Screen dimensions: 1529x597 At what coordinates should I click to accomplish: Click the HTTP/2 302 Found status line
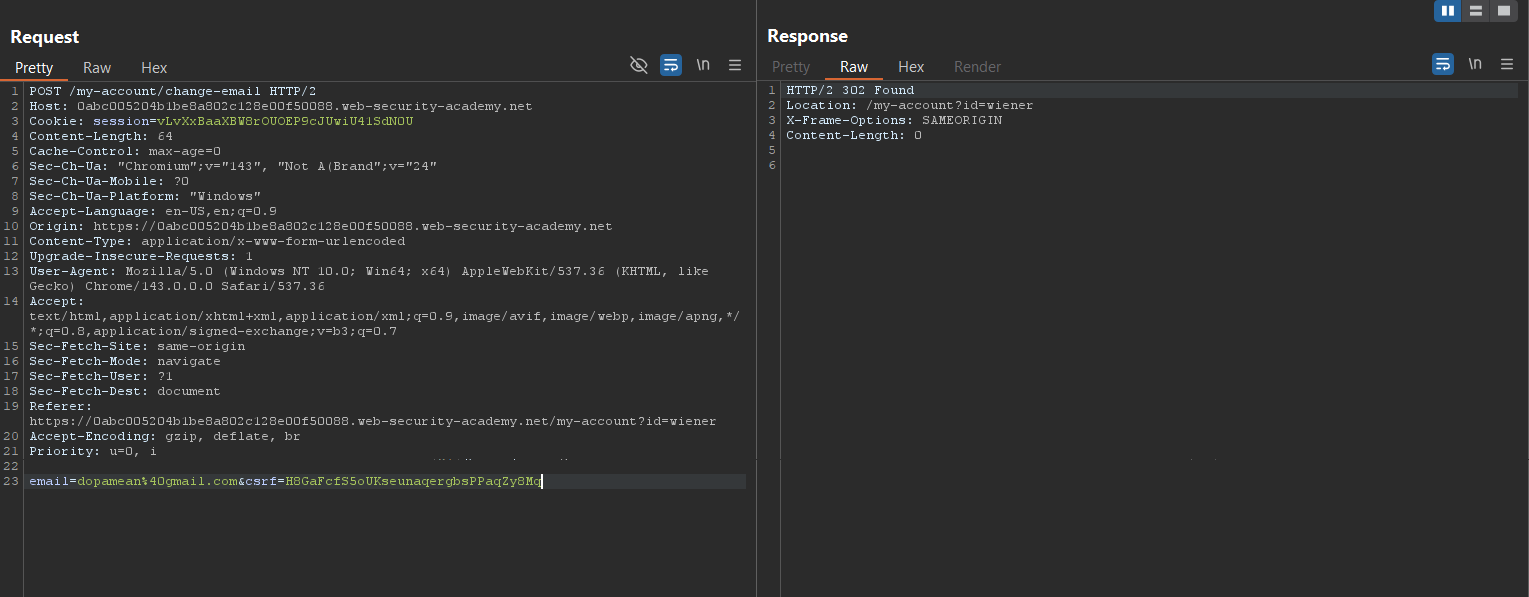850,90
